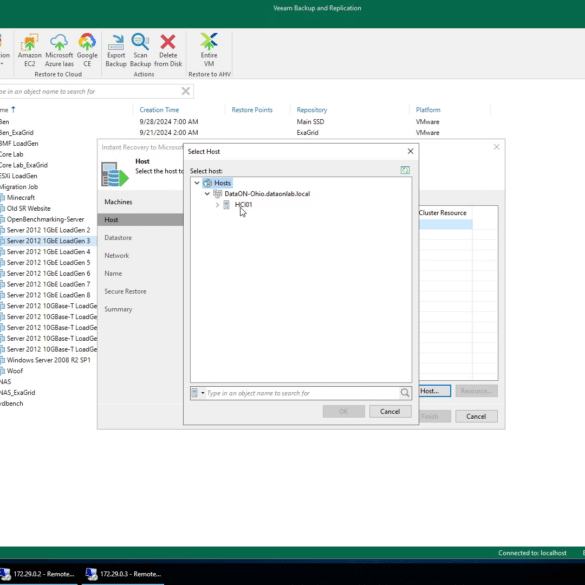Image resolution: width=585 pixels, height=585 pixels.
Task: Cancel the Instant Recovery wizard
Action: tap(476, 416)
